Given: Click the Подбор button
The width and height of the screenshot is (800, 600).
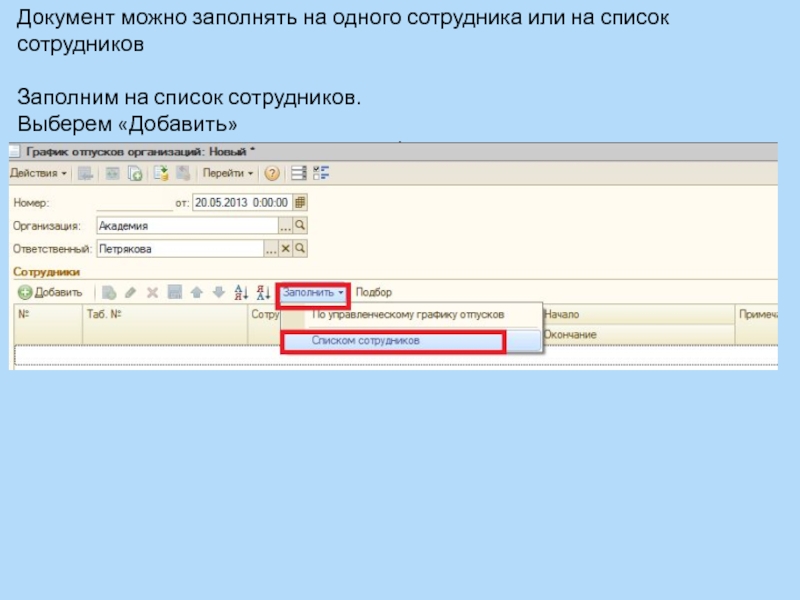Looking at the screenshot, I should [374, 292].
